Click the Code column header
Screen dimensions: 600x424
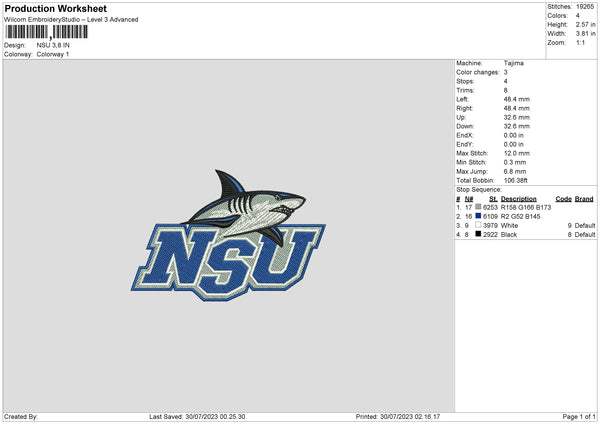563,198
